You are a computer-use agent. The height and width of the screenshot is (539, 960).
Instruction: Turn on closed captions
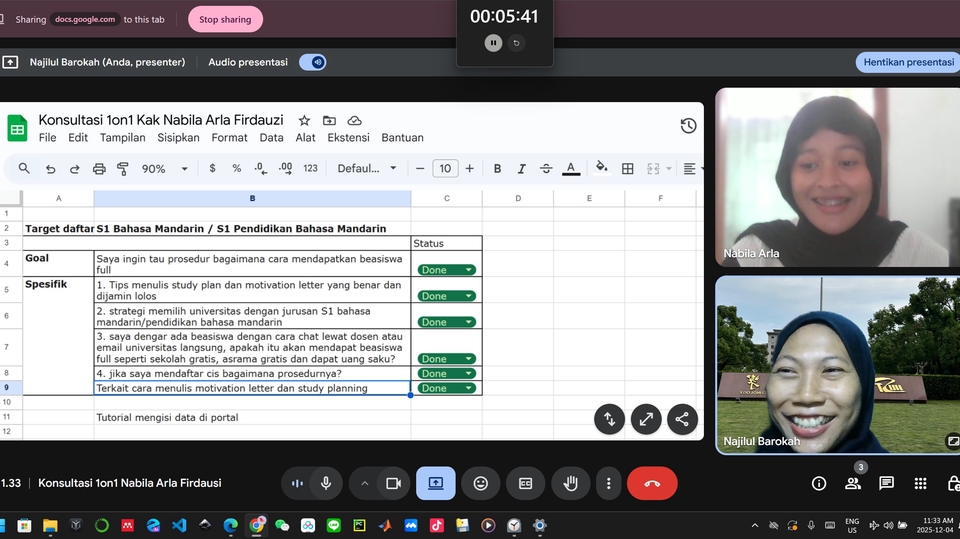point(526,483)
